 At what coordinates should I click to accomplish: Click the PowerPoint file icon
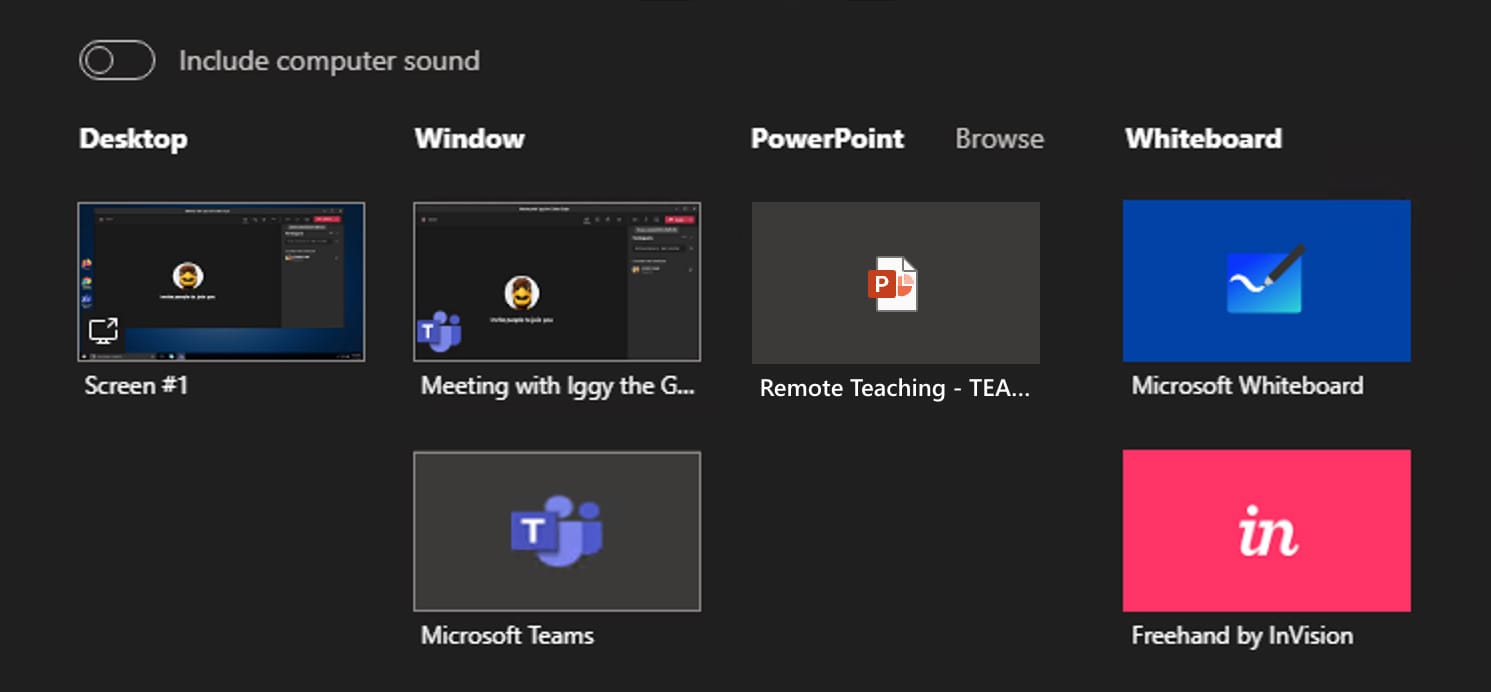point(893,284)
